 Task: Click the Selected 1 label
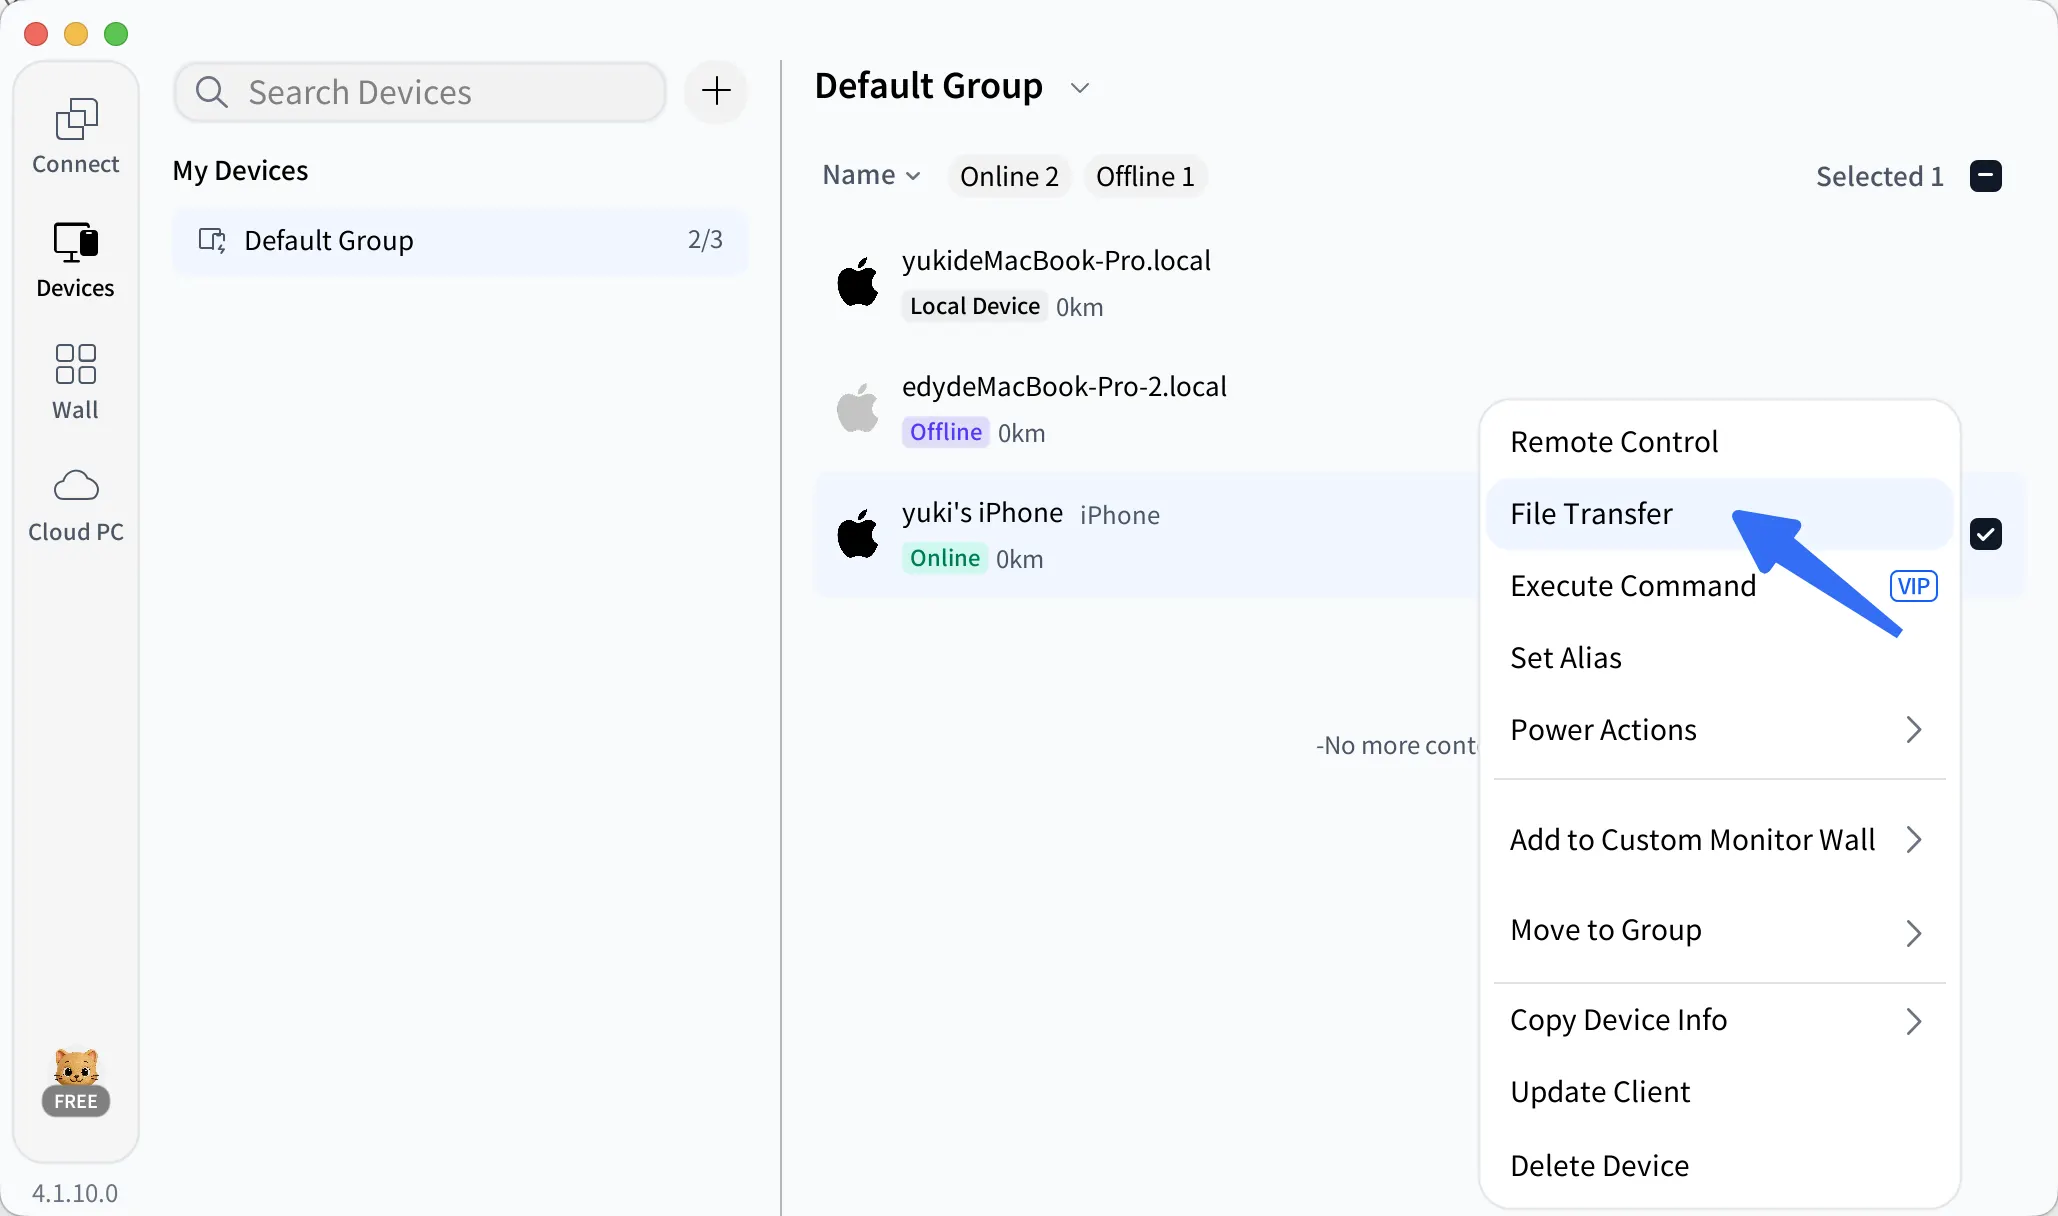[1879, 176]
